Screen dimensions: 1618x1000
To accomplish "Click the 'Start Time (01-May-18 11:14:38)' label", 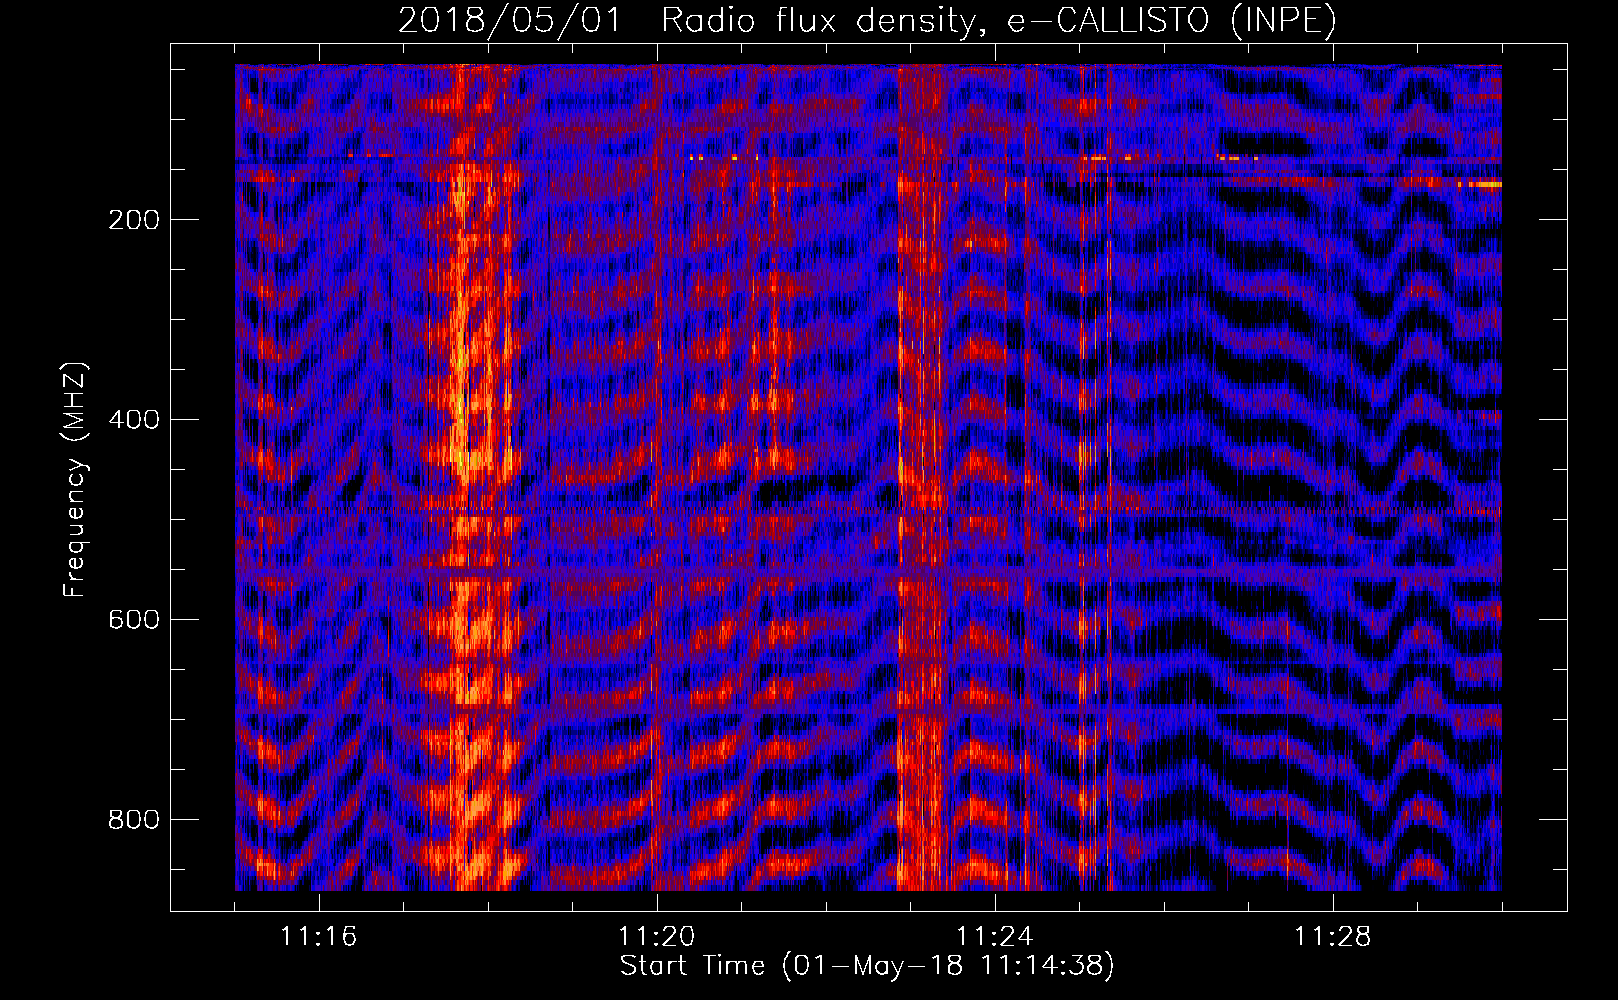I will coord(867,966).
